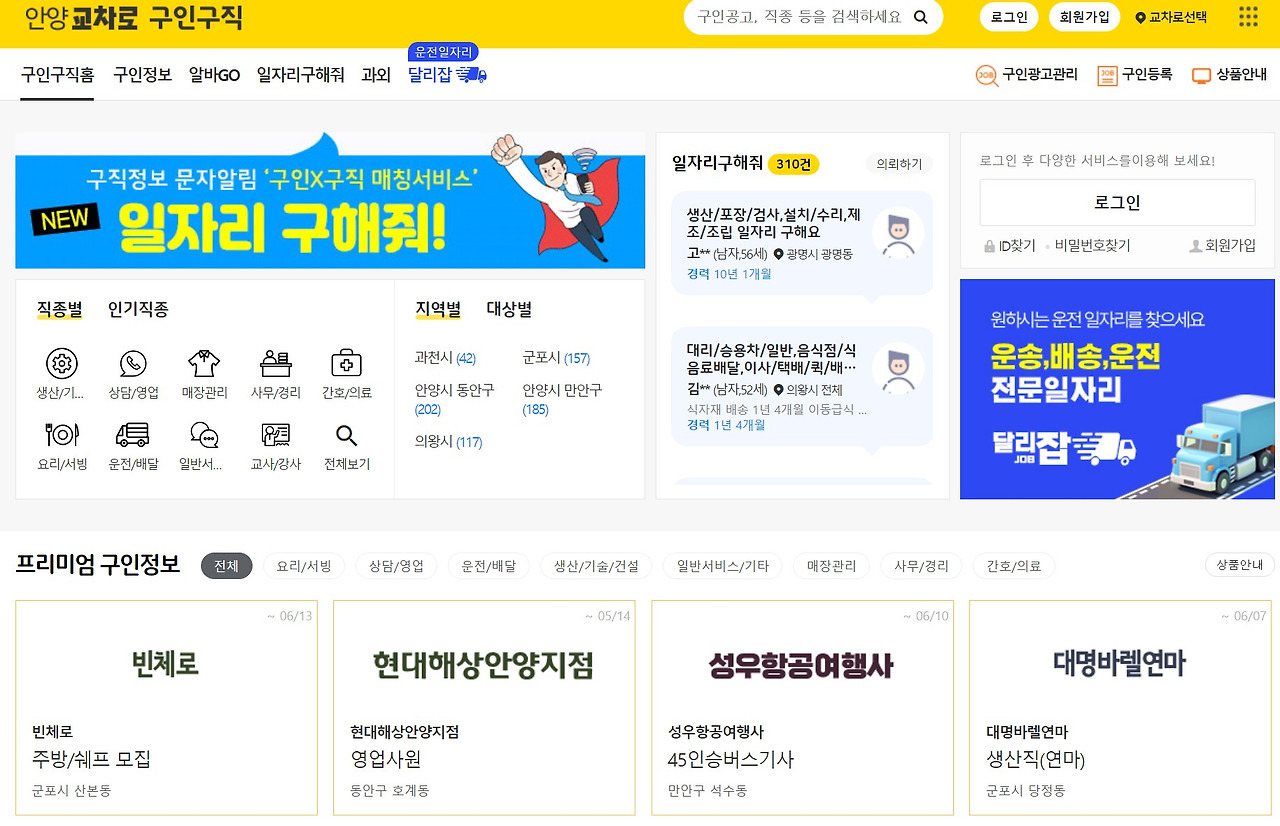1280x826 pixels.
Task: Open 현대해상안양지점 영업사원 job card
Action: tap(484, 708)
